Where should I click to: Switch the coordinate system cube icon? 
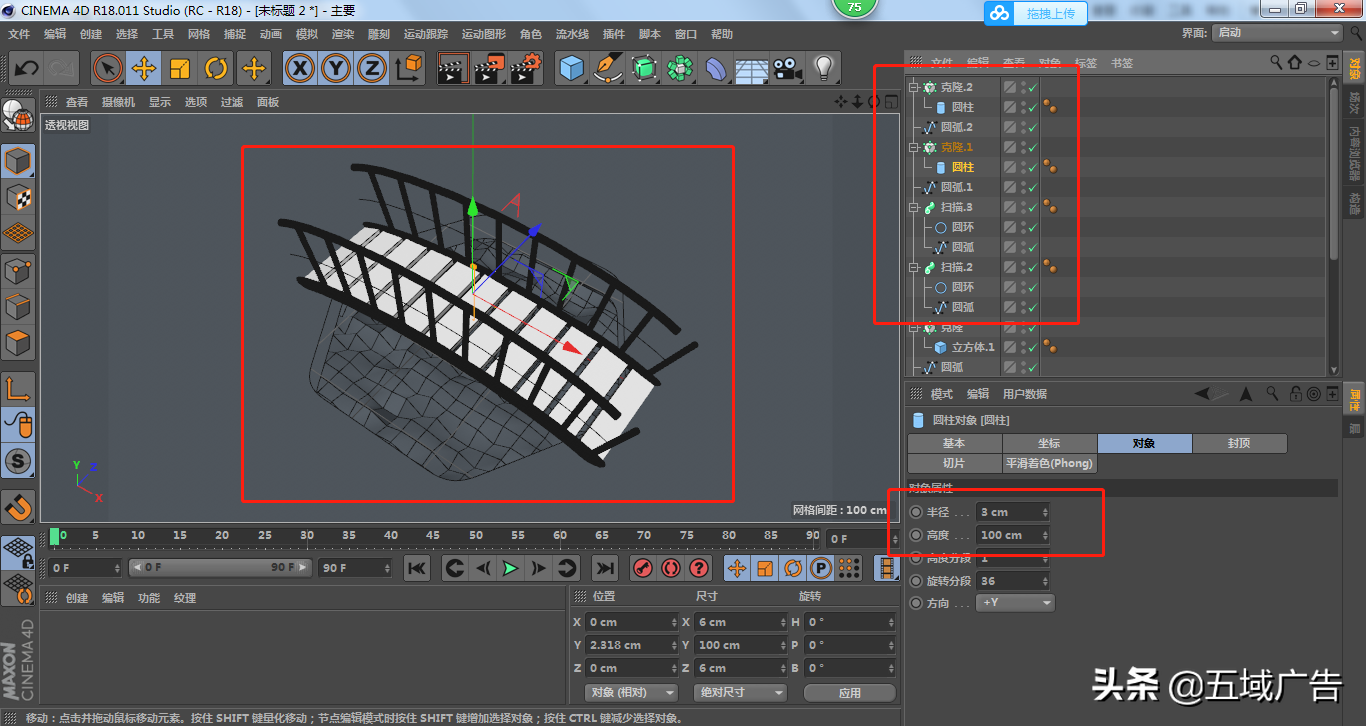[409, 69]
